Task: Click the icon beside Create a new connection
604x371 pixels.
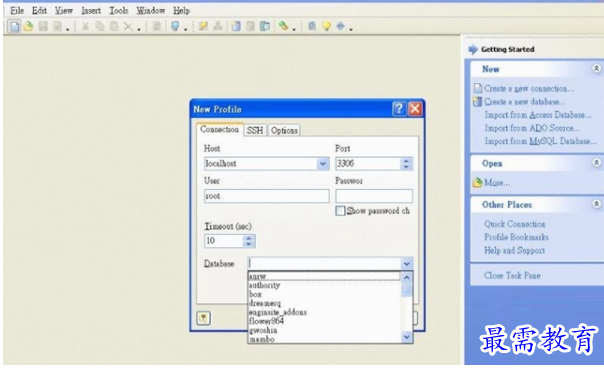Action: (478, 89)
